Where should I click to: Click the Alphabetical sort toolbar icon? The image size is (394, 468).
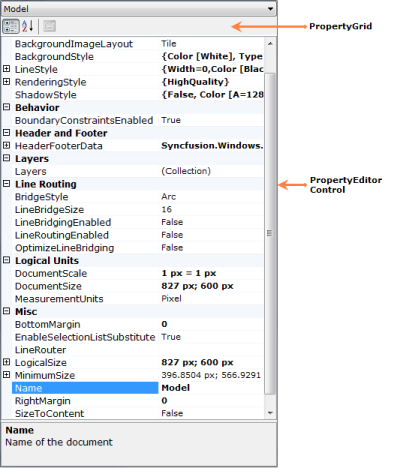(x=28, y=26)
